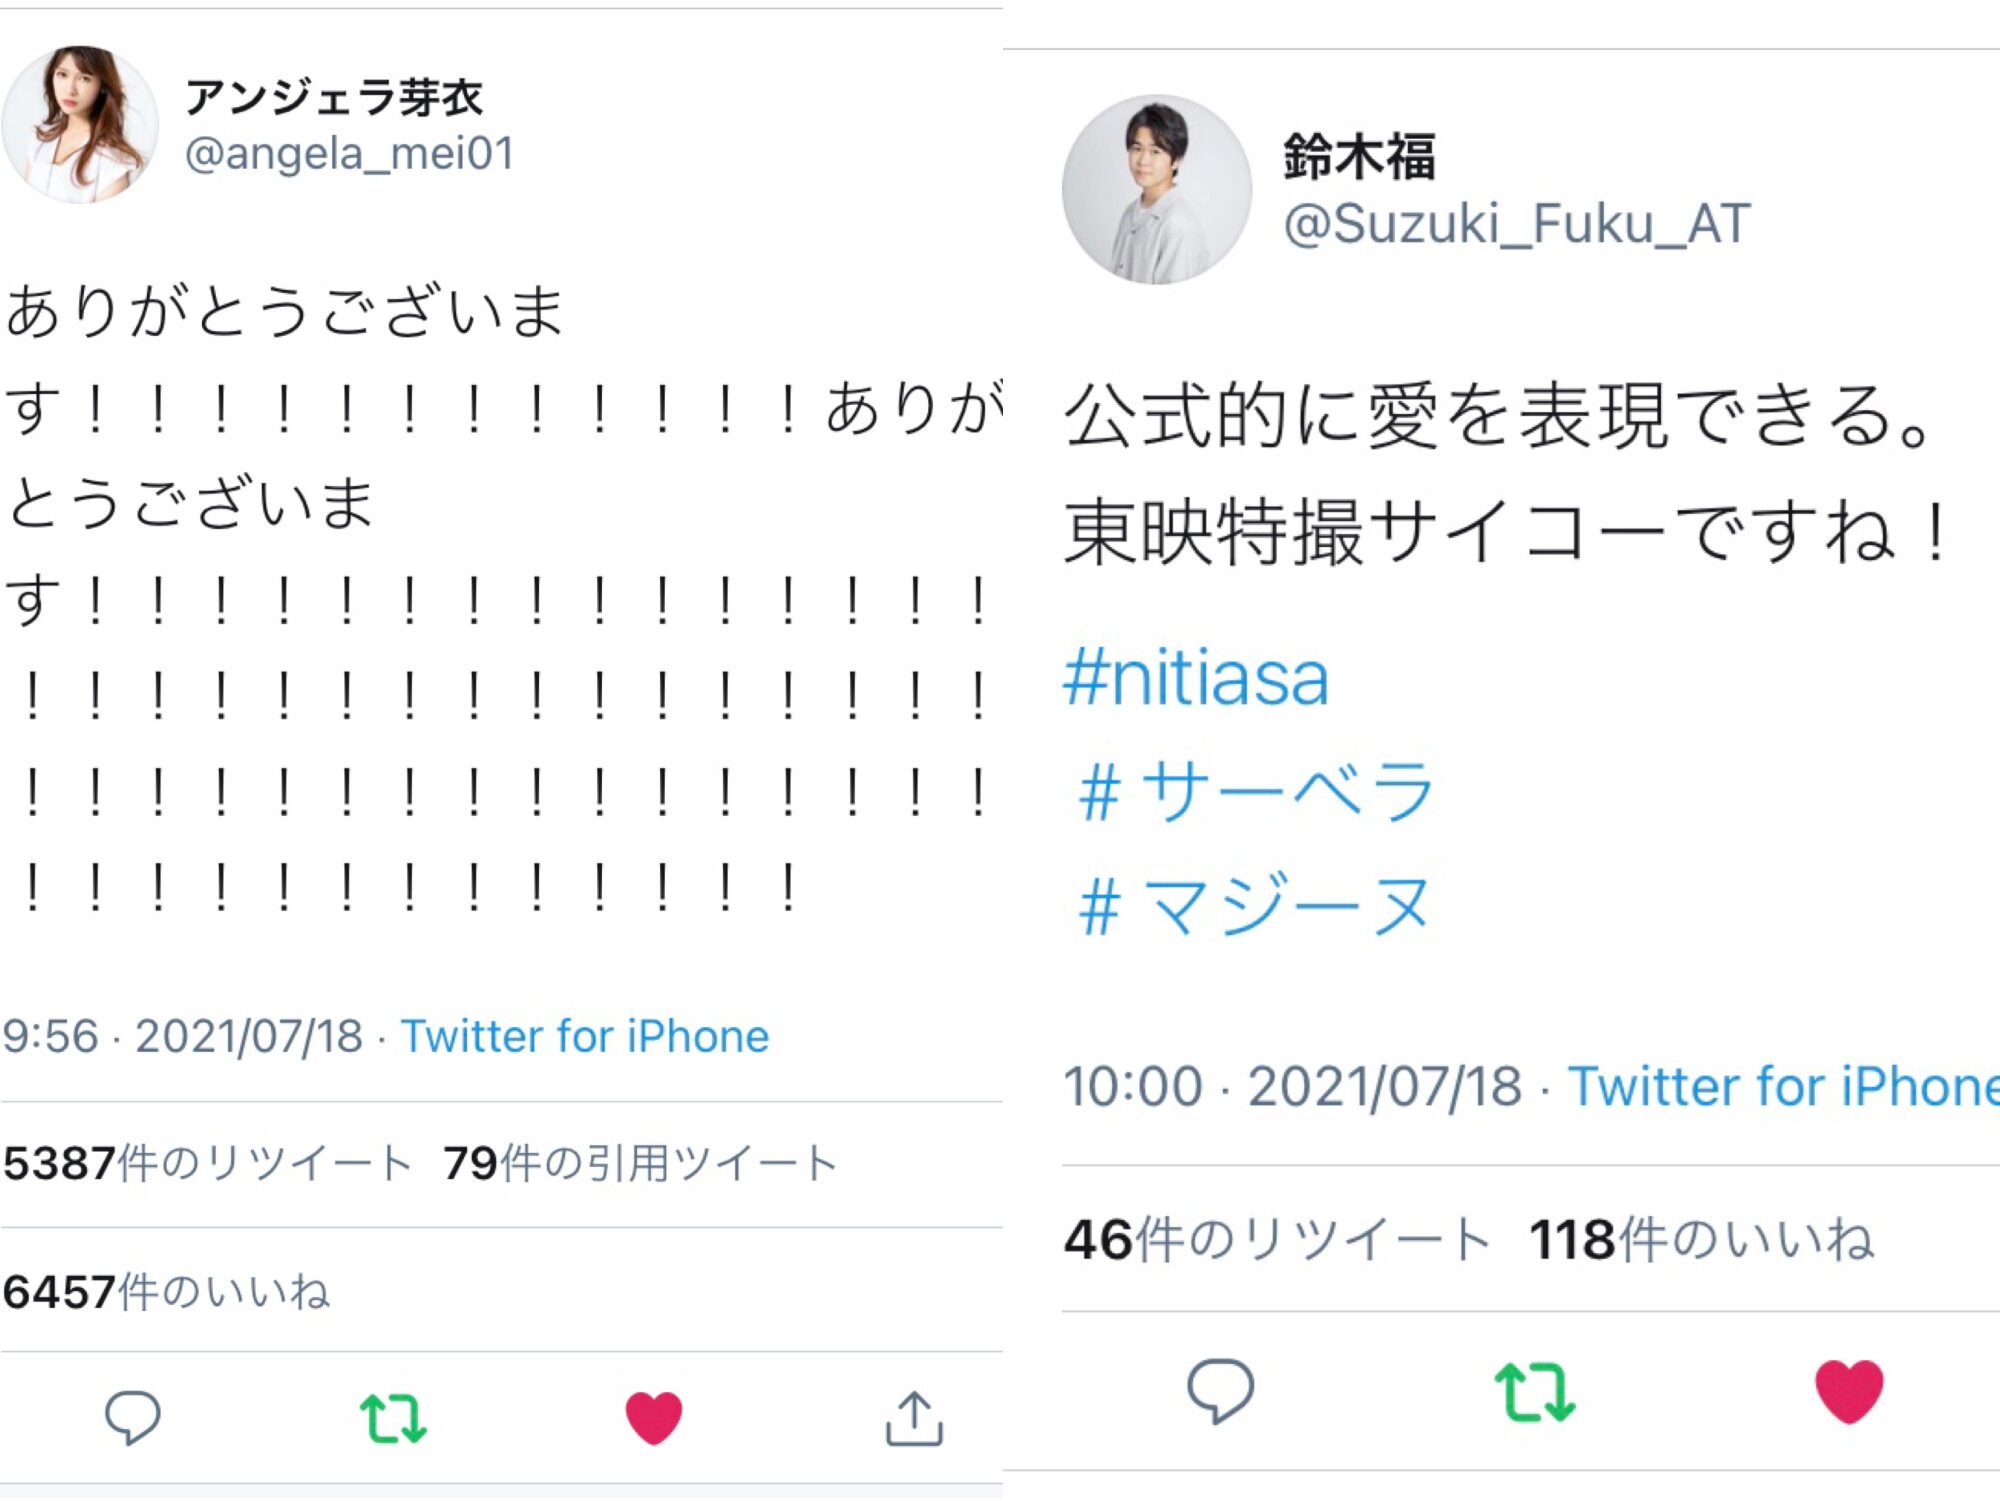Undo retweet on 鈴木福's tweet

(x=1534, y=1391)
